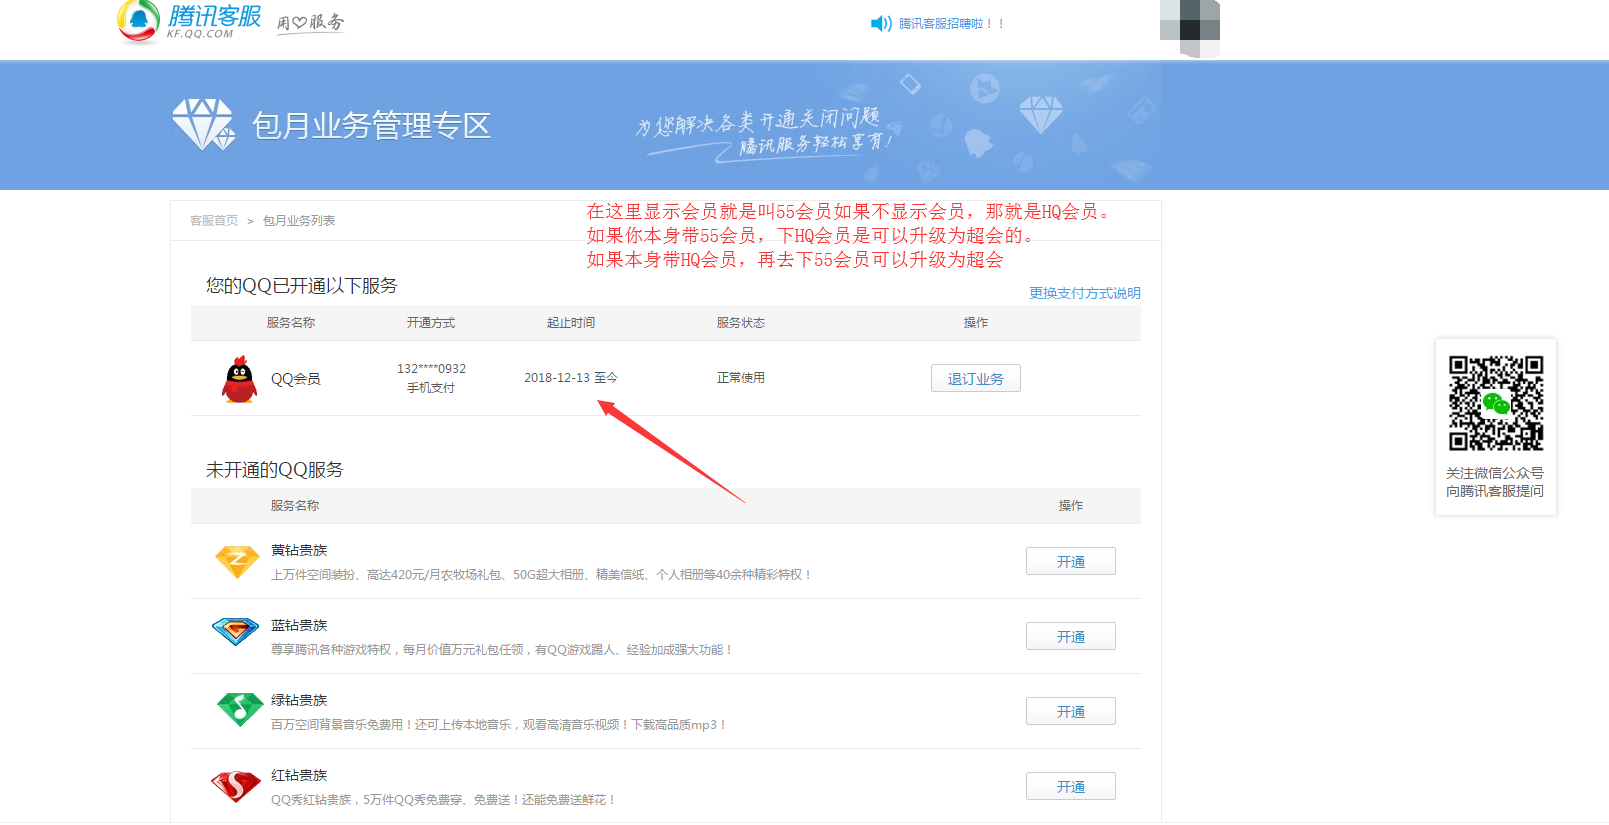Click 红钻贵族 service name text
This screenshot has height=825, width=1609.
(x=299, y=776)
